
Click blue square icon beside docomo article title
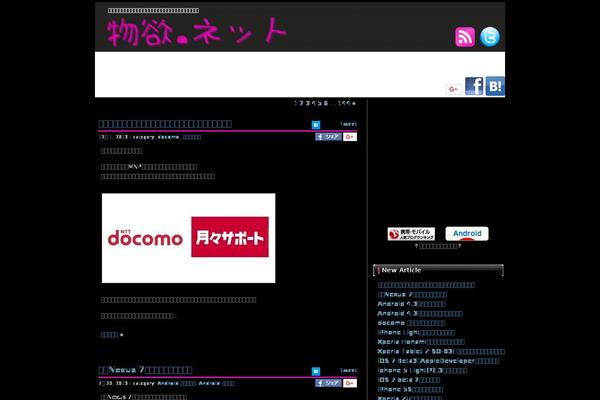(316, 124)
